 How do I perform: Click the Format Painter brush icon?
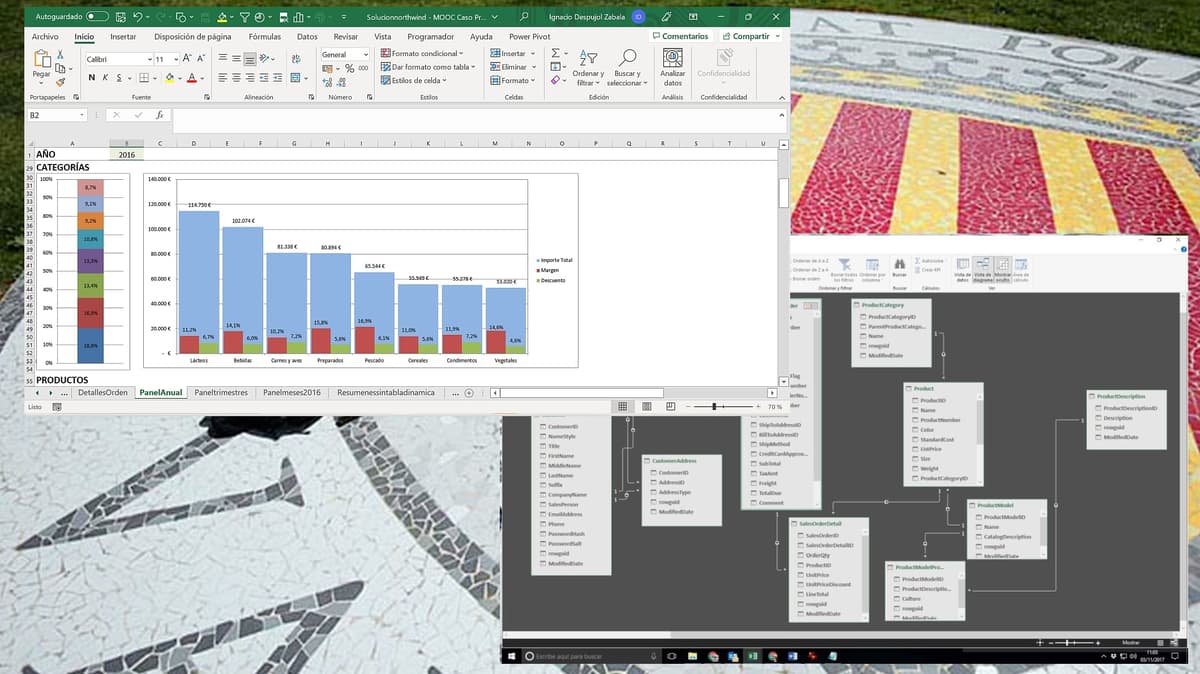pos(61,82)
